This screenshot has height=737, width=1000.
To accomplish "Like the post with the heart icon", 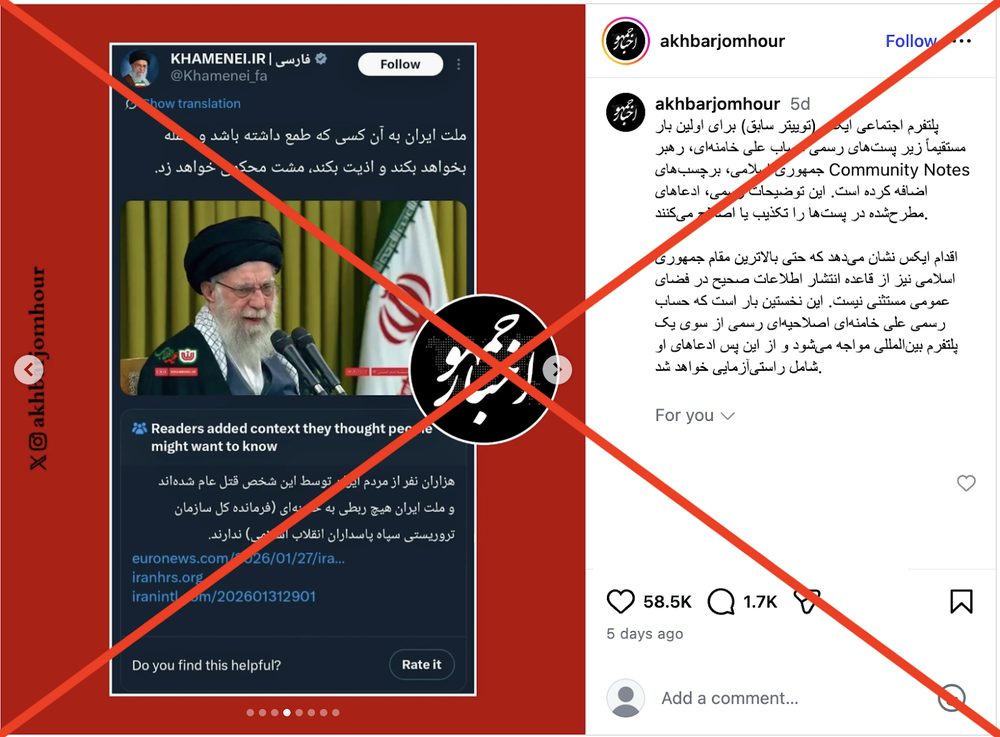I will (620, 601).
